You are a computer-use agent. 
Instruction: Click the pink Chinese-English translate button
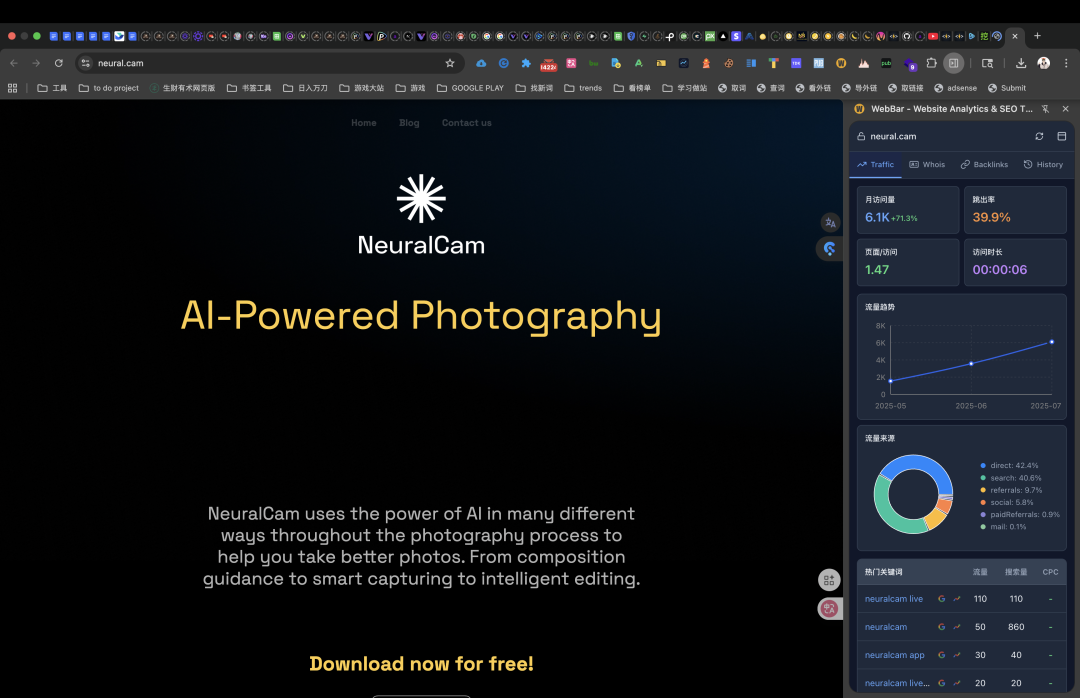pyautogui.click(x=829, y=608)
